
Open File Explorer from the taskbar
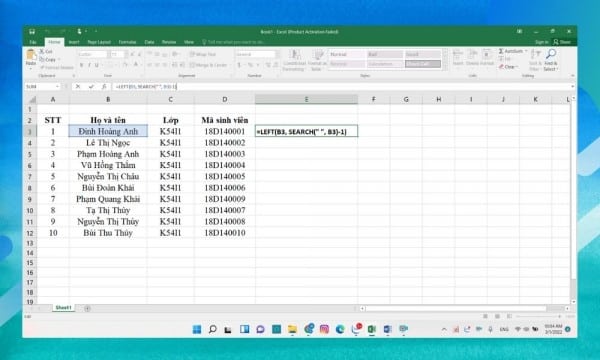point(292,329)
